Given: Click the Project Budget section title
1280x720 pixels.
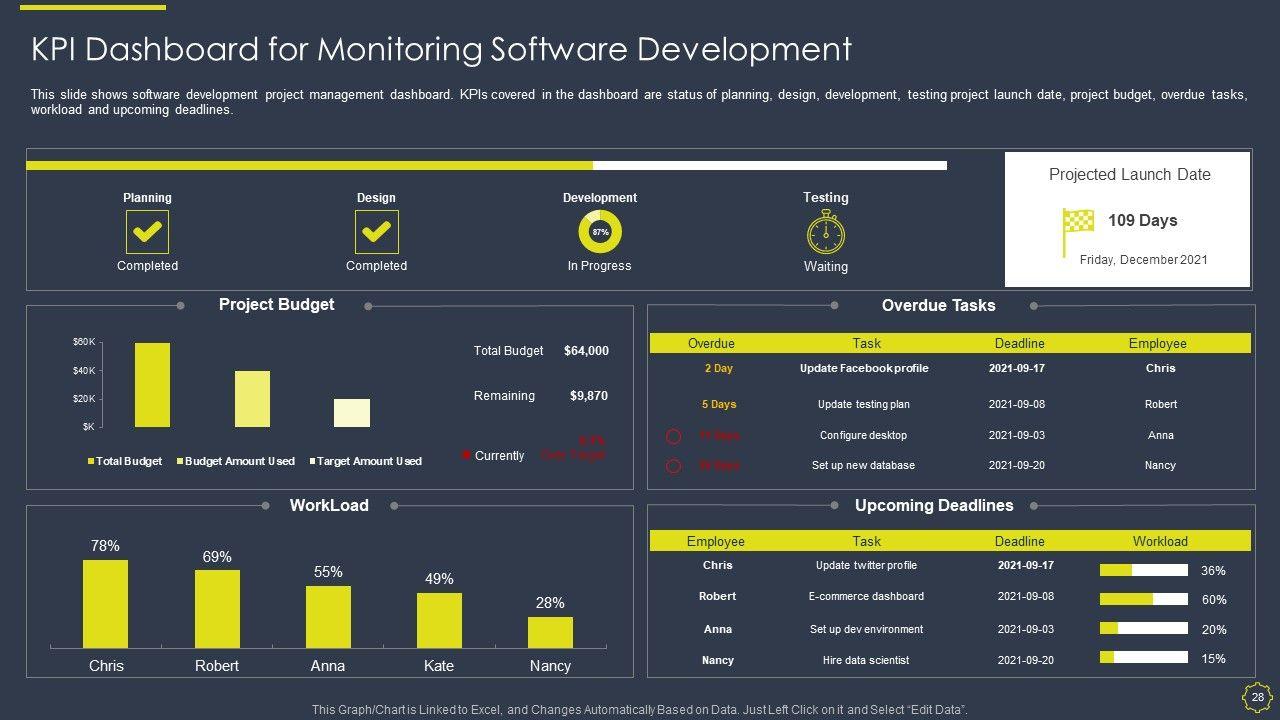Looking at the screenshot, I should [276, 305].
